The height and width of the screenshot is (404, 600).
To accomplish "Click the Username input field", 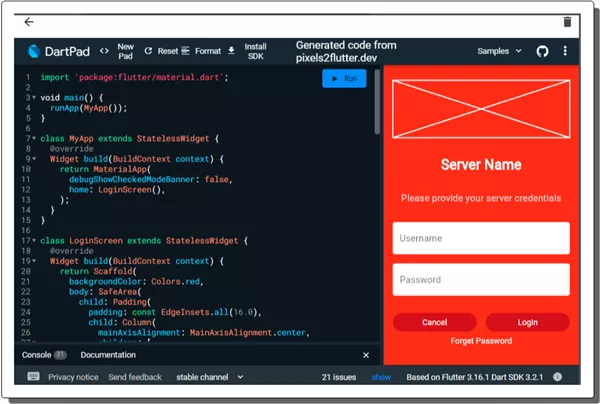I will (x=481, y=238).
